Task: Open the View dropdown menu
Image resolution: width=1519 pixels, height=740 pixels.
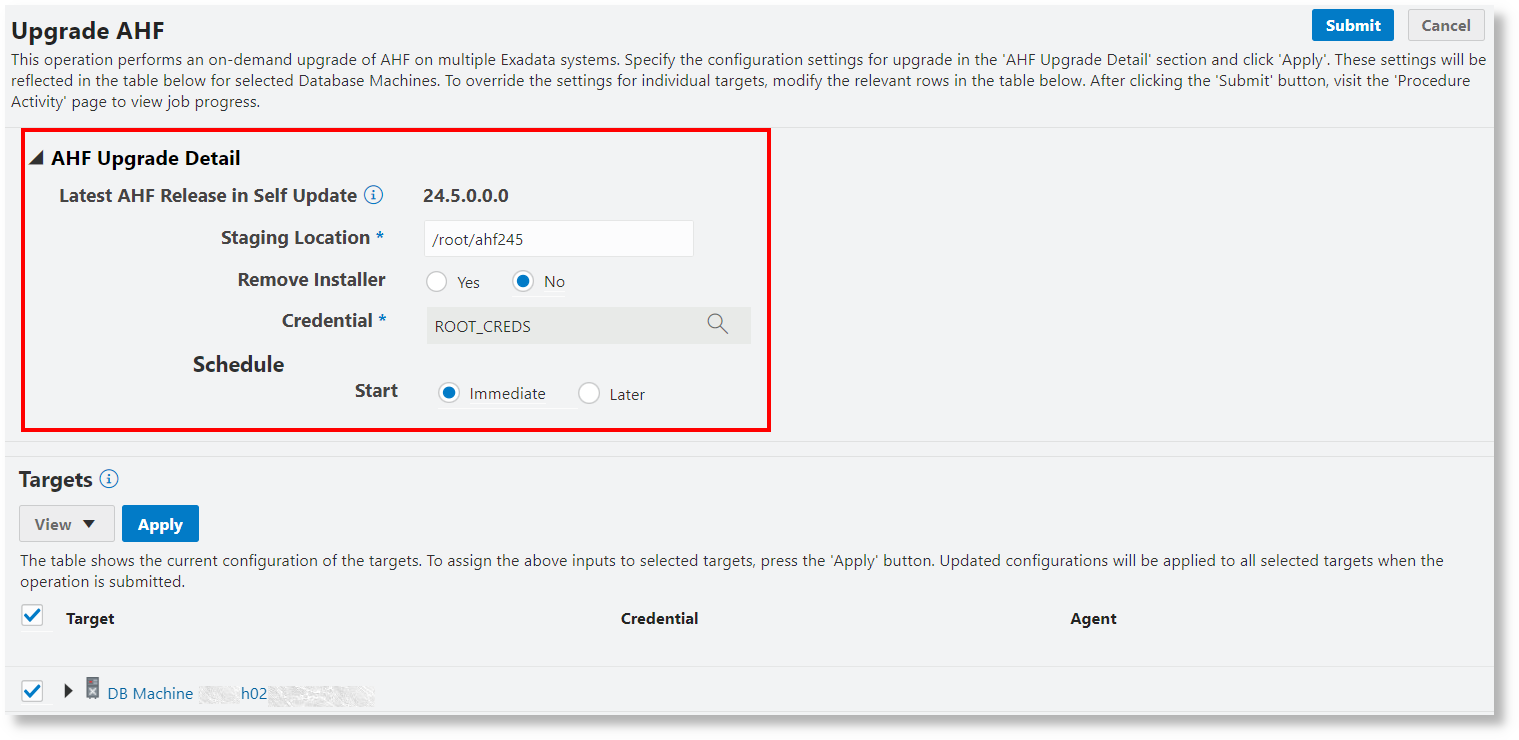Action: 67,524
